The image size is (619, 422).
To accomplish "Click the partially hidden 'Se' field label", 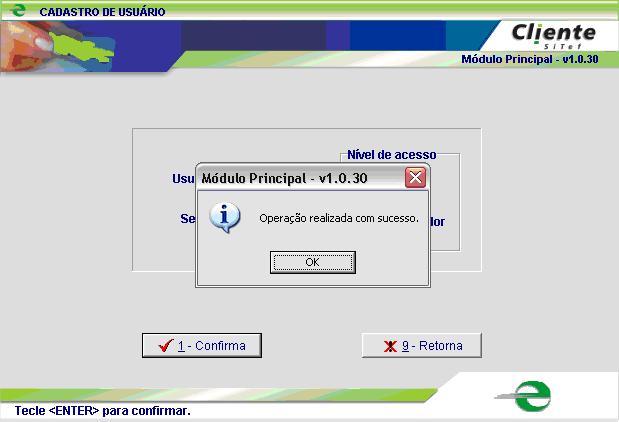I will (186, 218).
